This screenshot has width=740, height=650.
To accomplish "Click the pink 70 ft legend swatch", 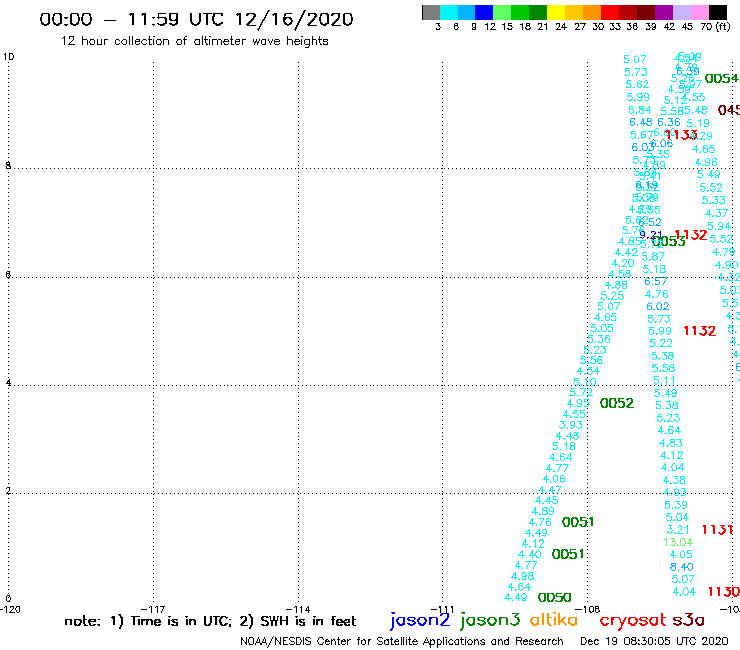I will 699,12.
